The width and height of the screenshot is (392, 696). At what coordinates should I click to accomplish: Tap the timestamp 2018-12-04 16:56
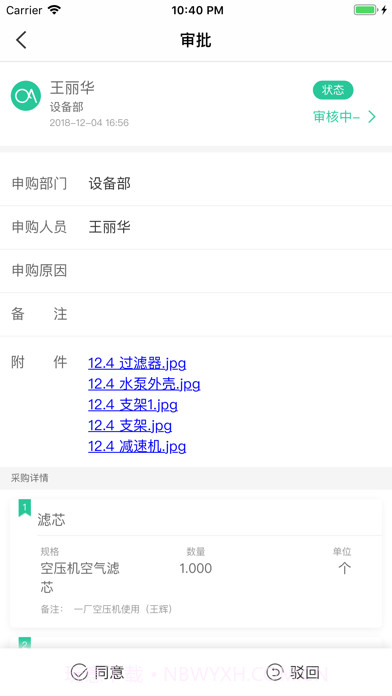pyautogui.click(x=89, y=123)
